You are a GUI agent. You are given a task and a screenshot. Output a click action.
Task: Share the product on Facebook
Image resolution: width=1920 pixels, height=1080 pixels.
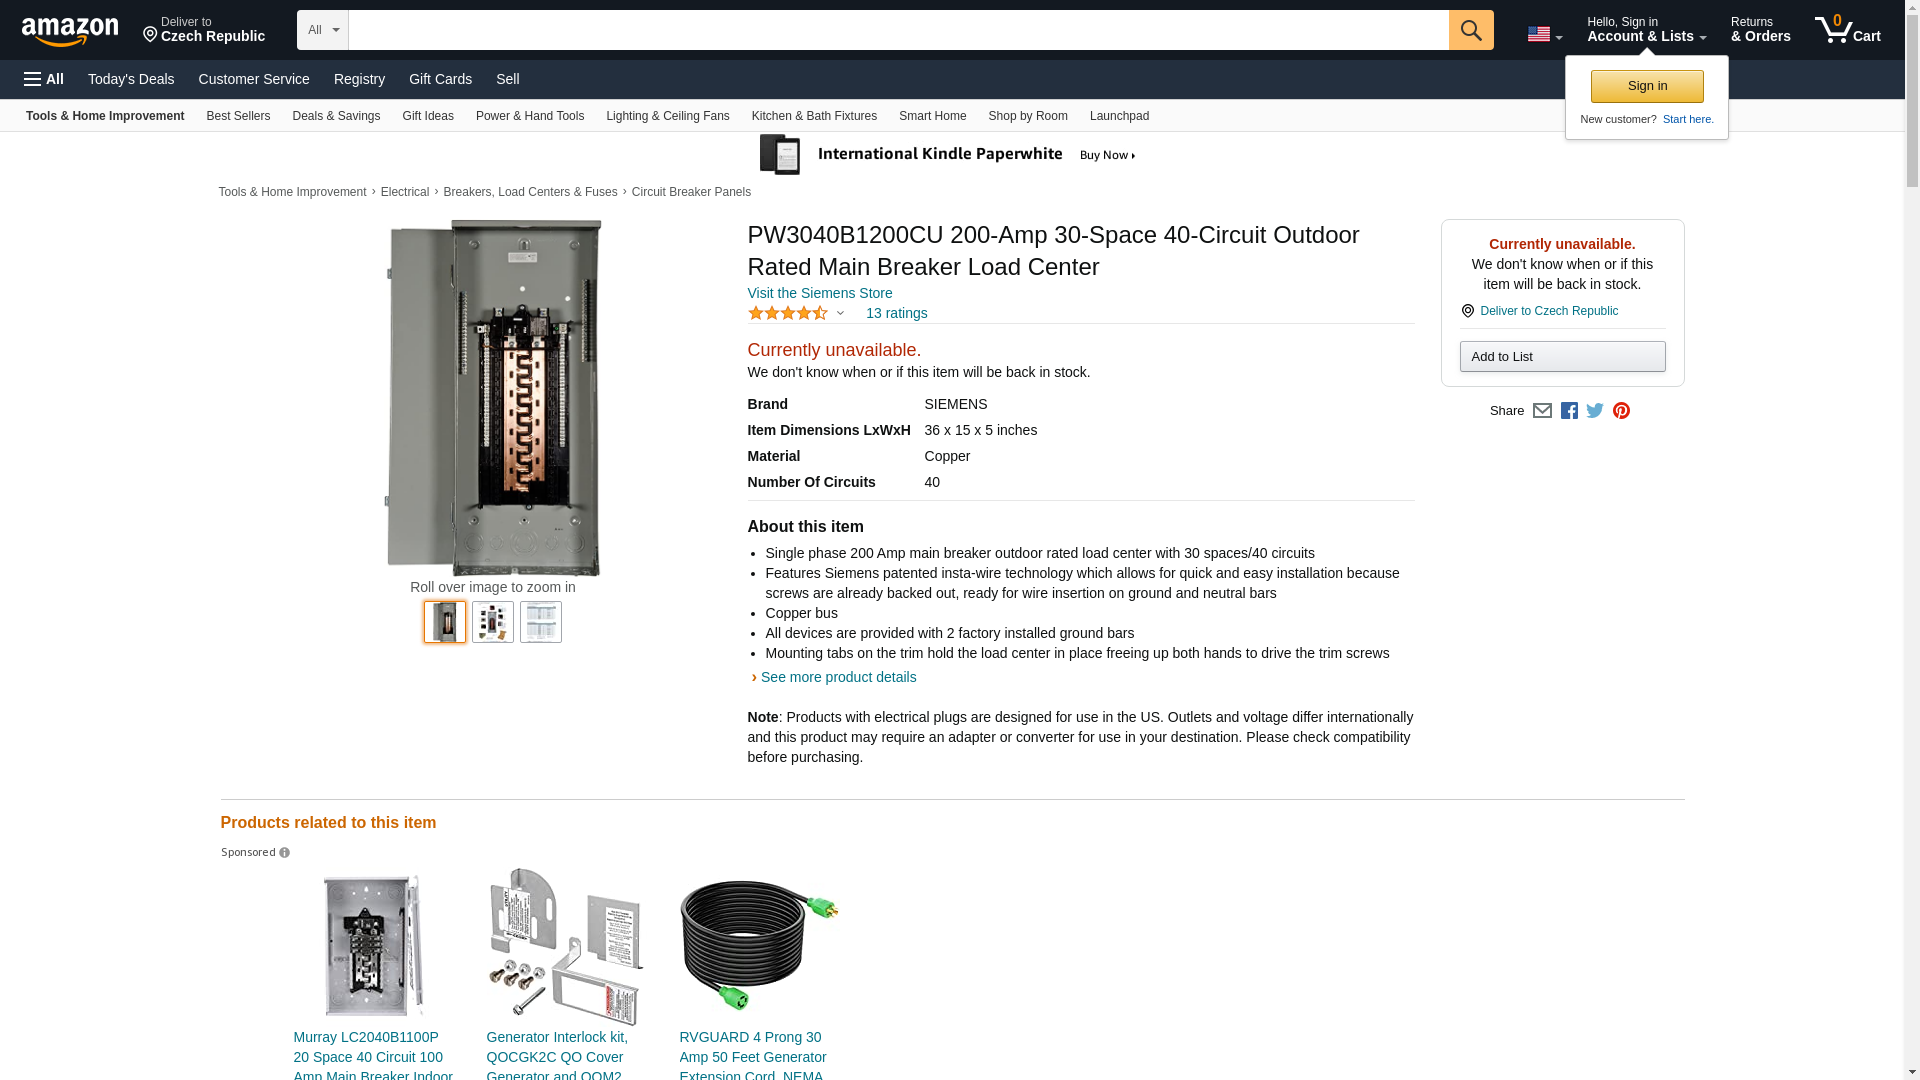[1569, 411]
